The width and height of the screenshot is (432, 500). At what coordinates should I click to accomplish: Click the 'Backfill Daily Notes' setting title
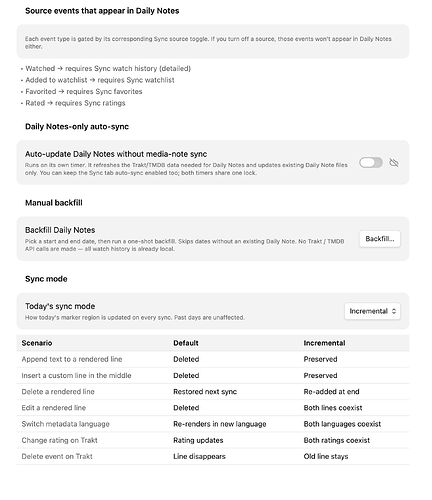tap(60, 230)
